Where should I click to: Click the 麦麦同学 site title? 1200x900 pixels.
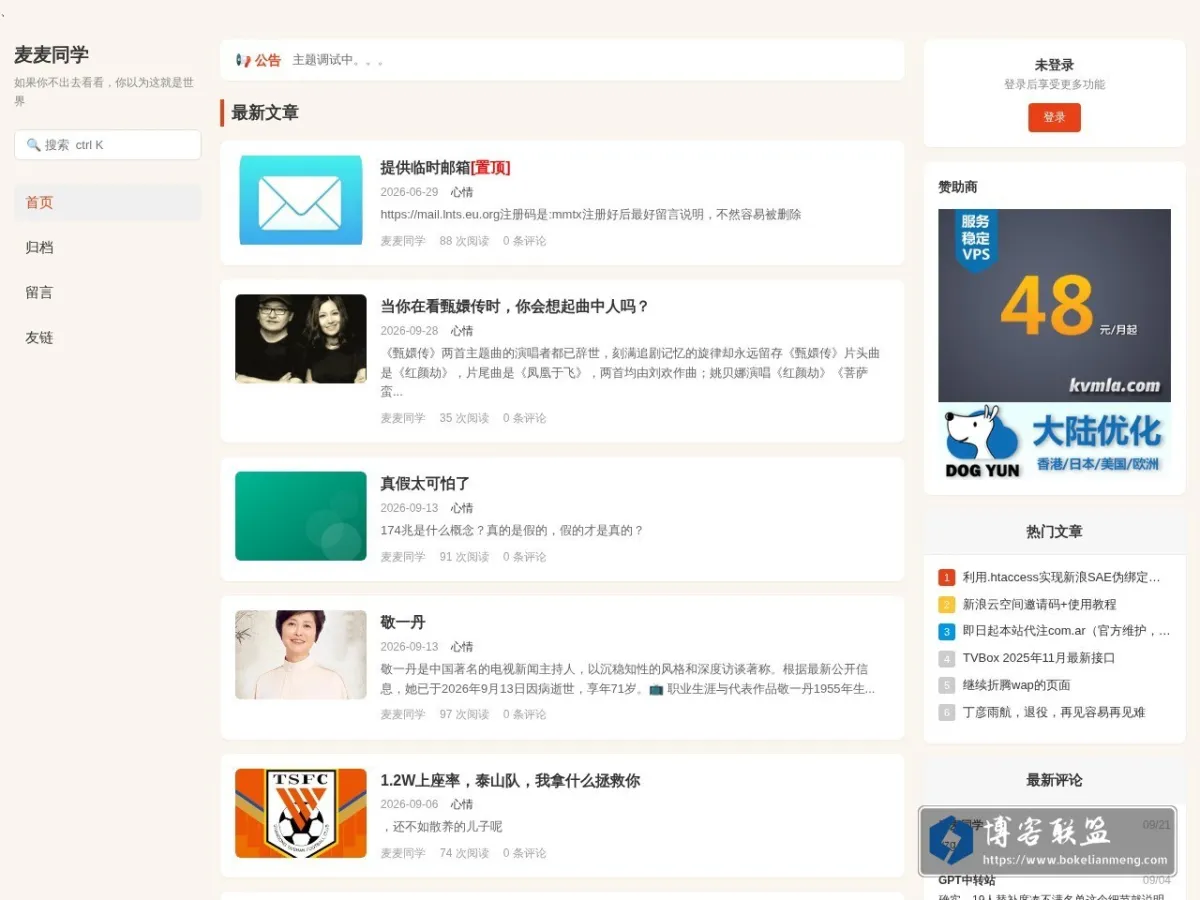[x=51, y=54]
